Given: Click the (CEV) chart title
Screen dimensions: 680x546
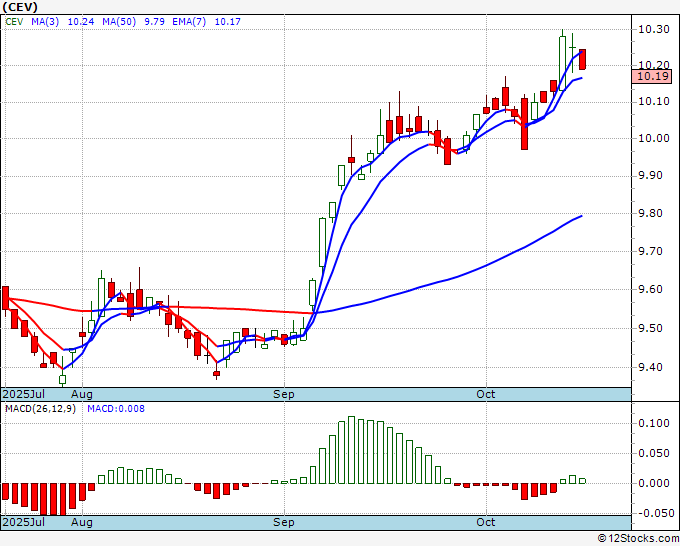Looking at the screenshot, I should [20, 7].
